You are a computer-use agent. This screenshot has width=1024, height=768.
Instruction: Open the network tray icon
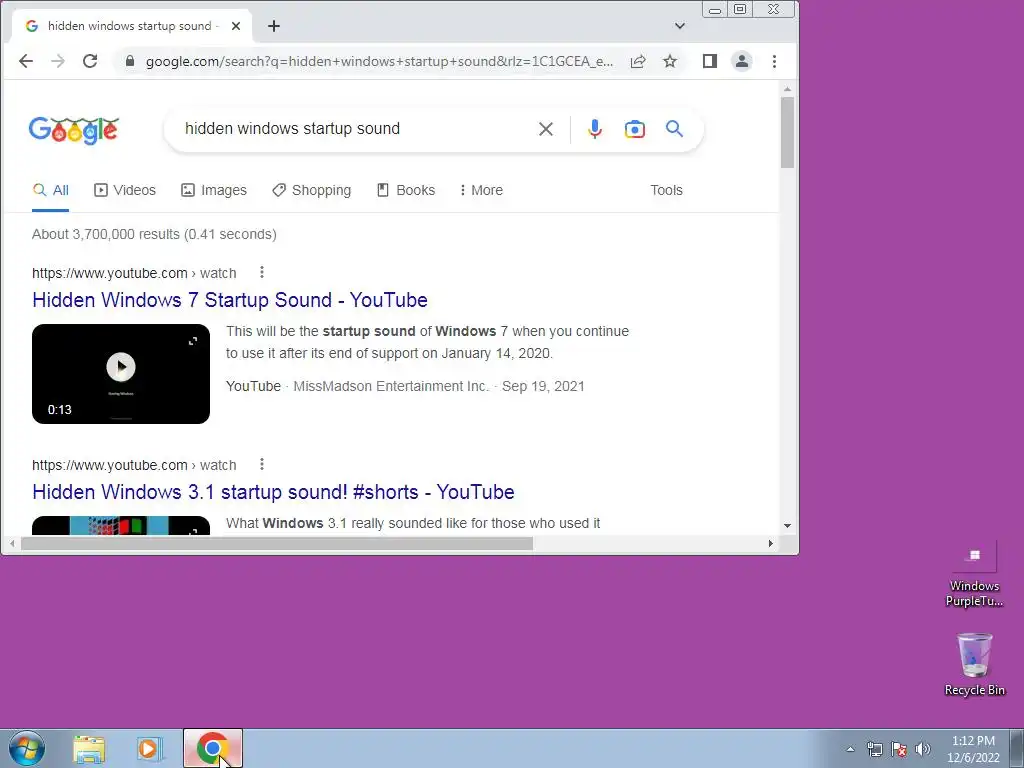point(874,749)
